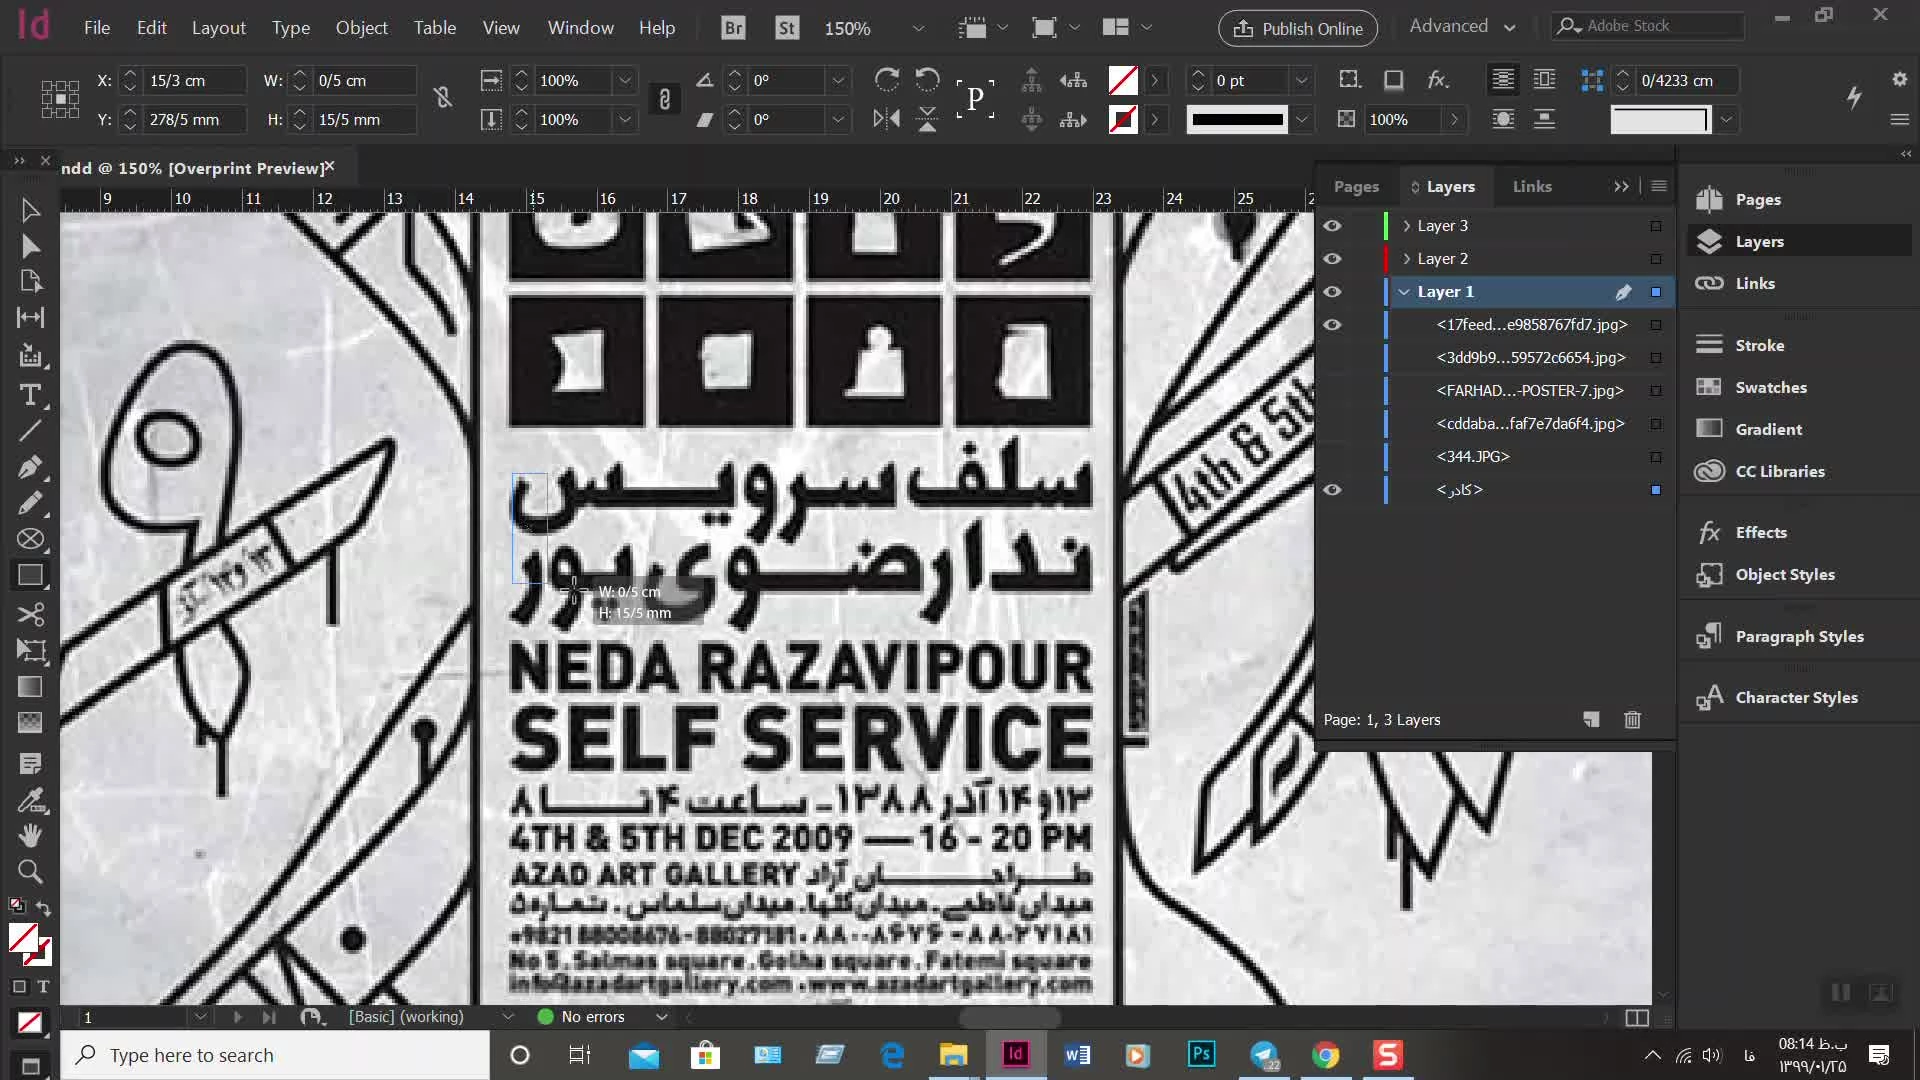Select the Gradient Swatch tool
The height and width of the screenshot is (1080, 1920).
(30, 687)
